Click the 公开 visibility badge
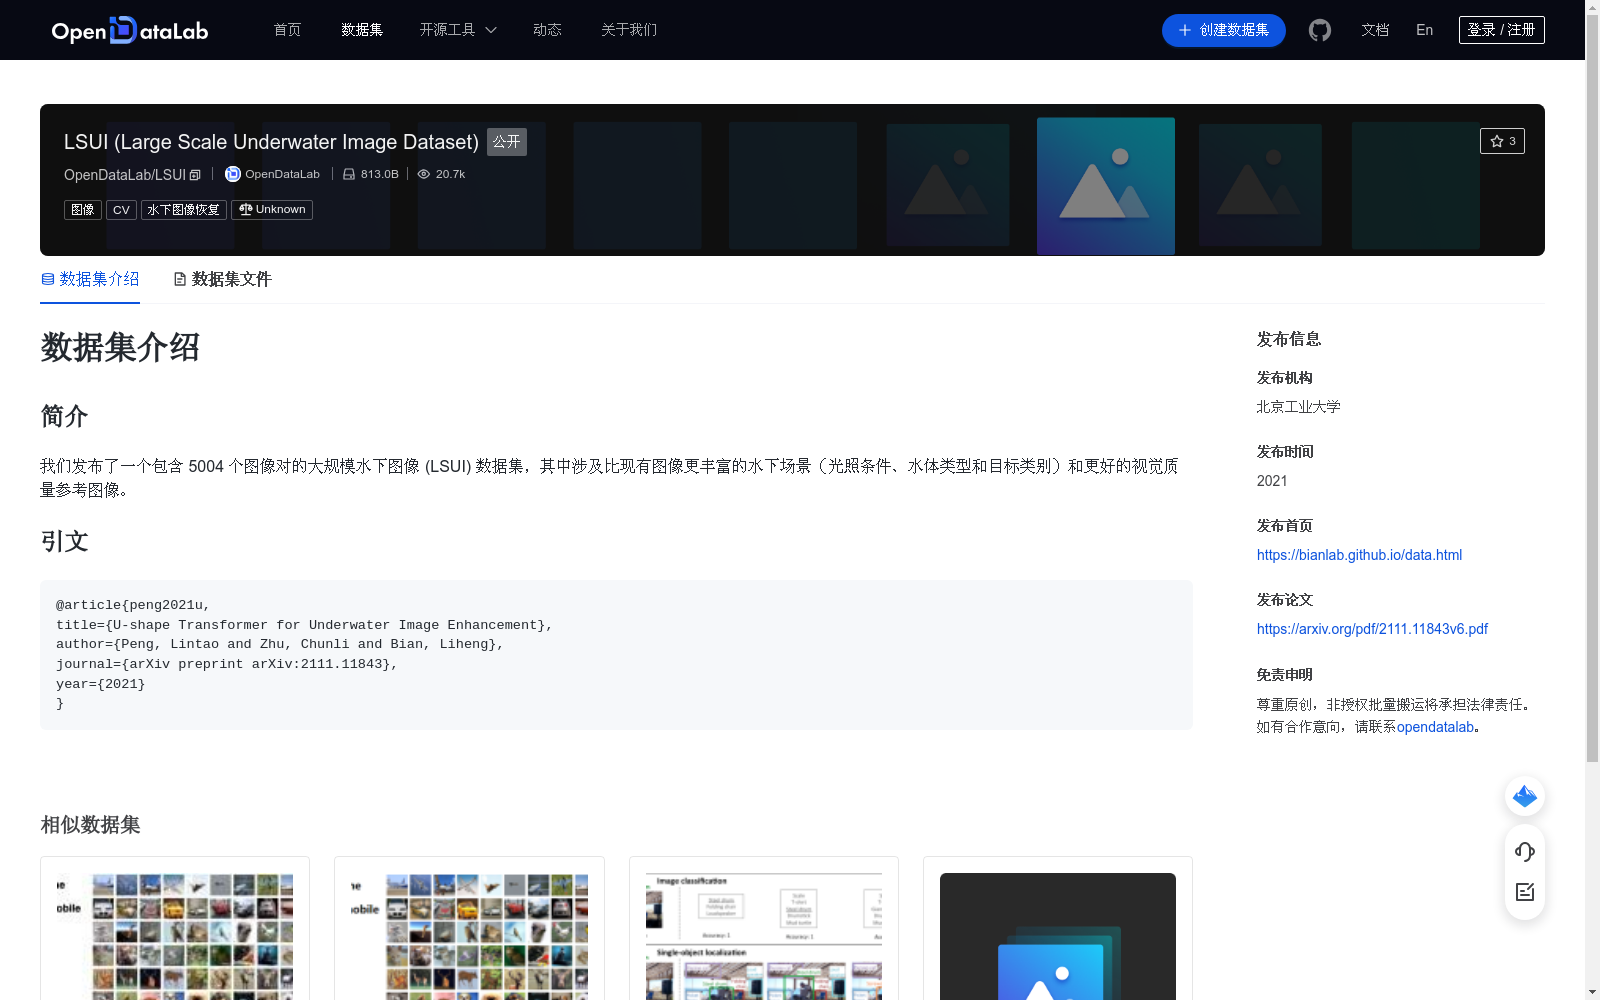 click(506, 141)
